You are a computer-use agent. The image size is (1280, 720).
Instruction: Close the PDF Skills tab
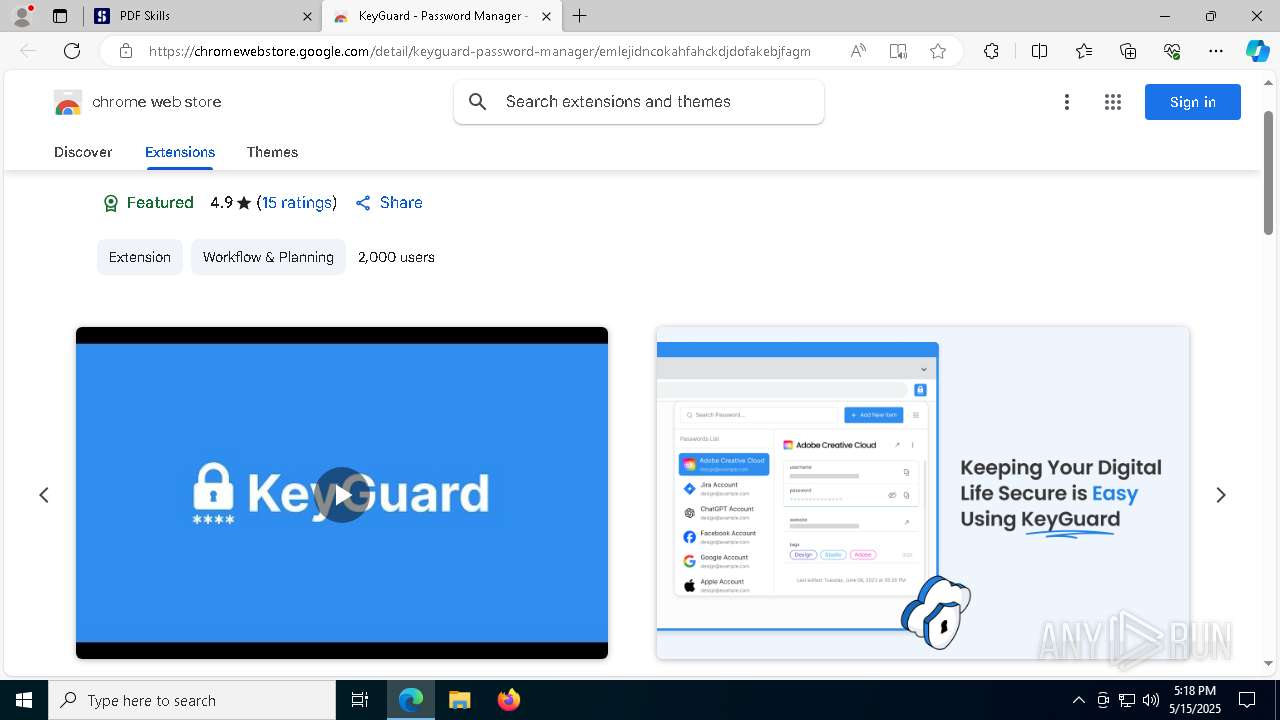tap(307, 16)
